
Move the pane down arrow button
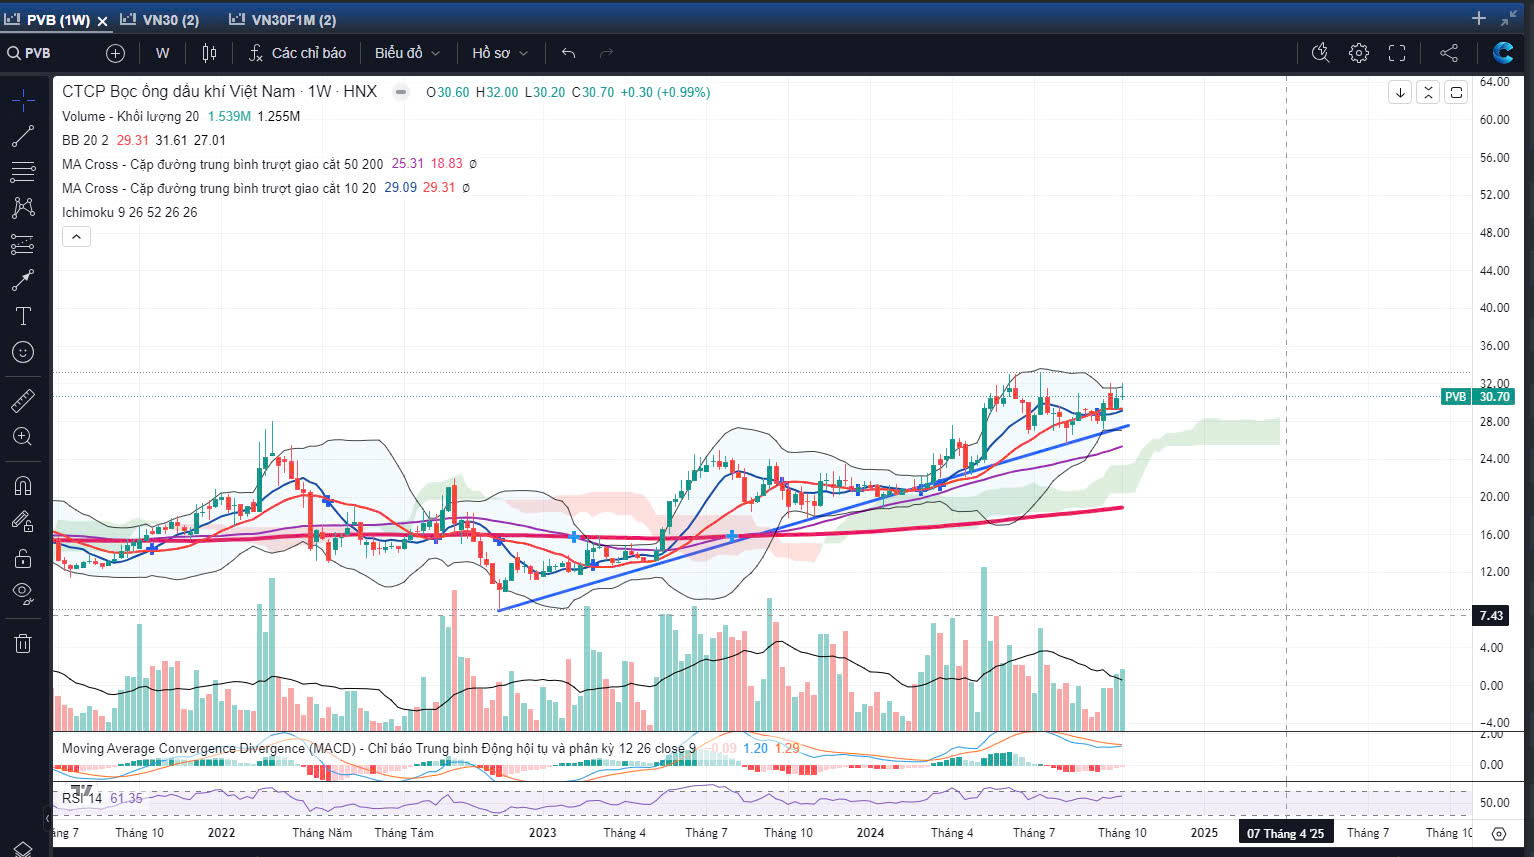coord(1400,92)
